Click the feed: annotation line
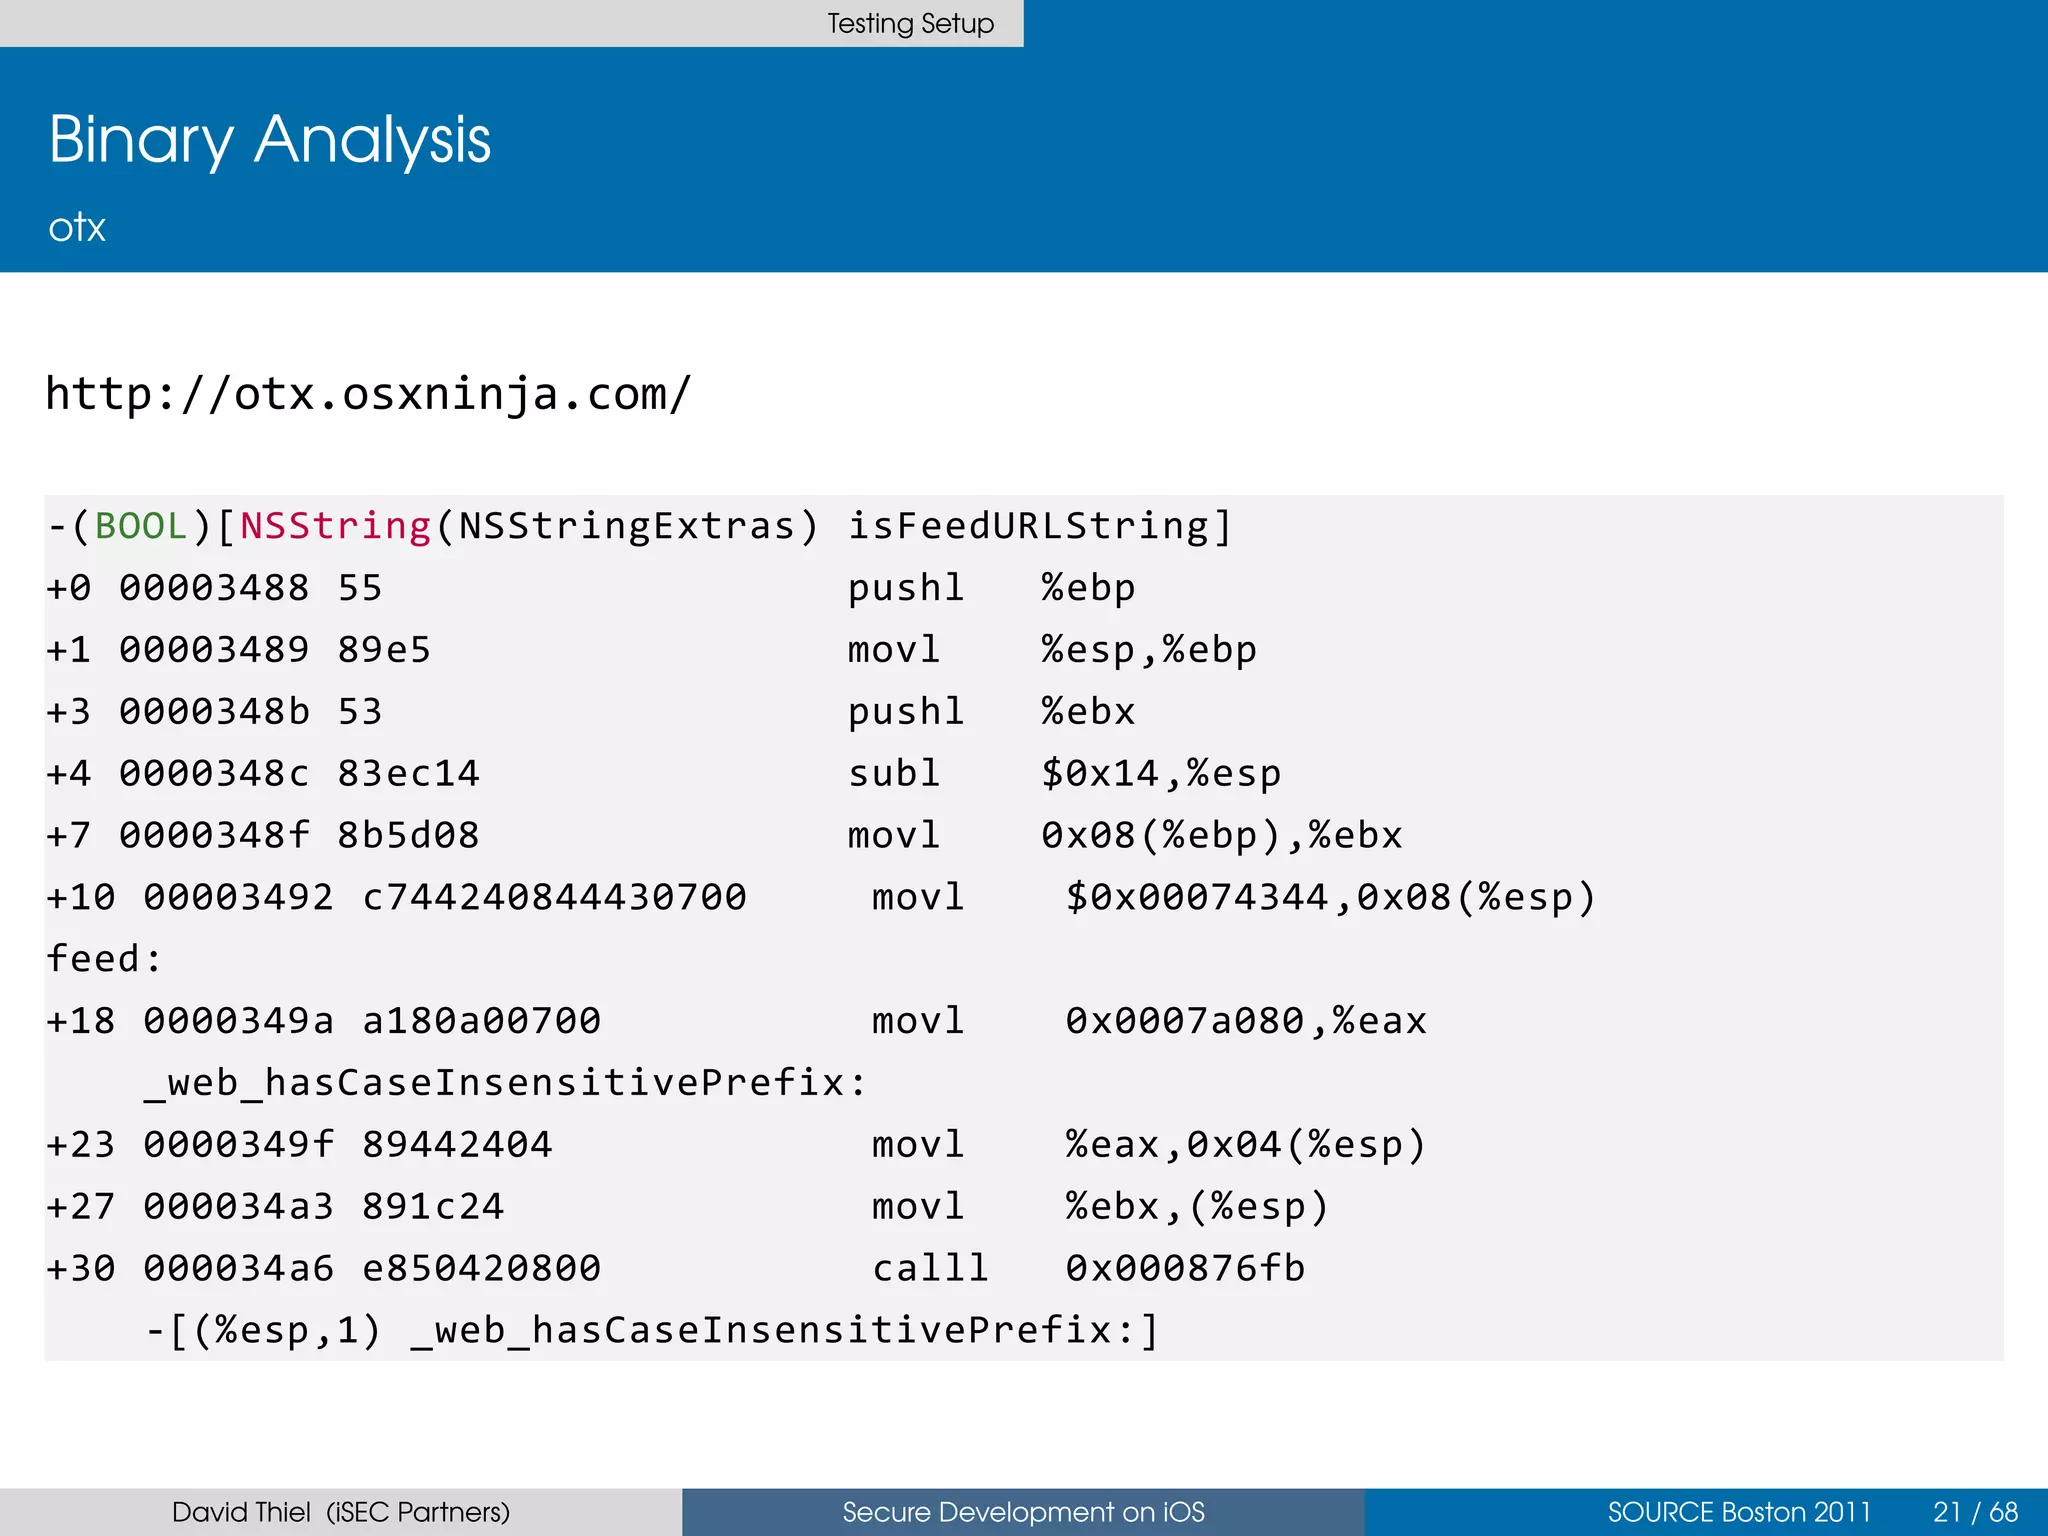 pyautogui.click(x=104, y=959)
